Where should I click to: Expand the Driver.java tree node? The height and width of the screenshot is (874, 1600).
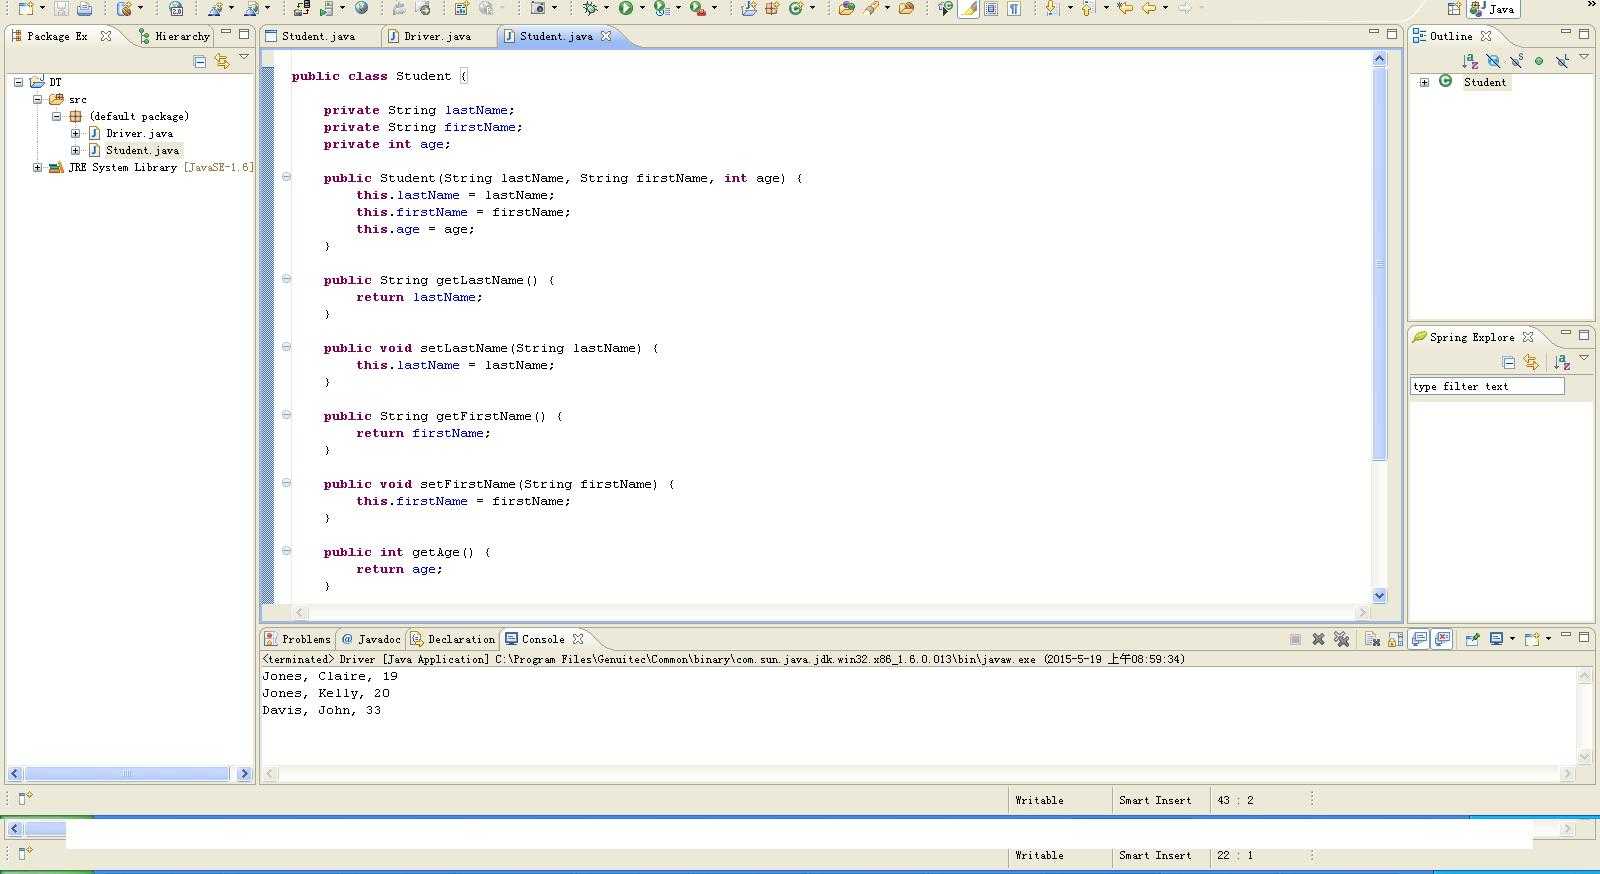[x=75, y=133]
